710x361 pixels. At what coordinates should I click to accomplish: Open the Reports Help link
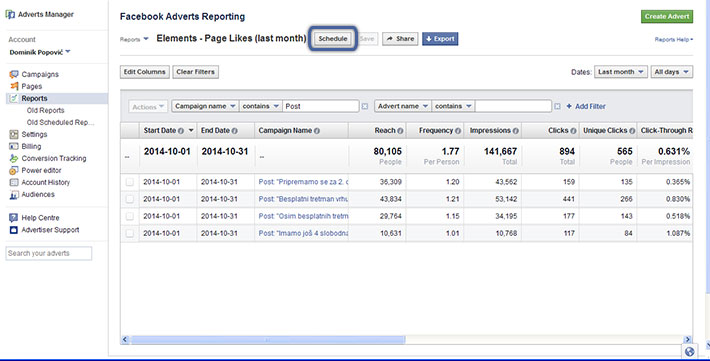(x=673, y=39)
